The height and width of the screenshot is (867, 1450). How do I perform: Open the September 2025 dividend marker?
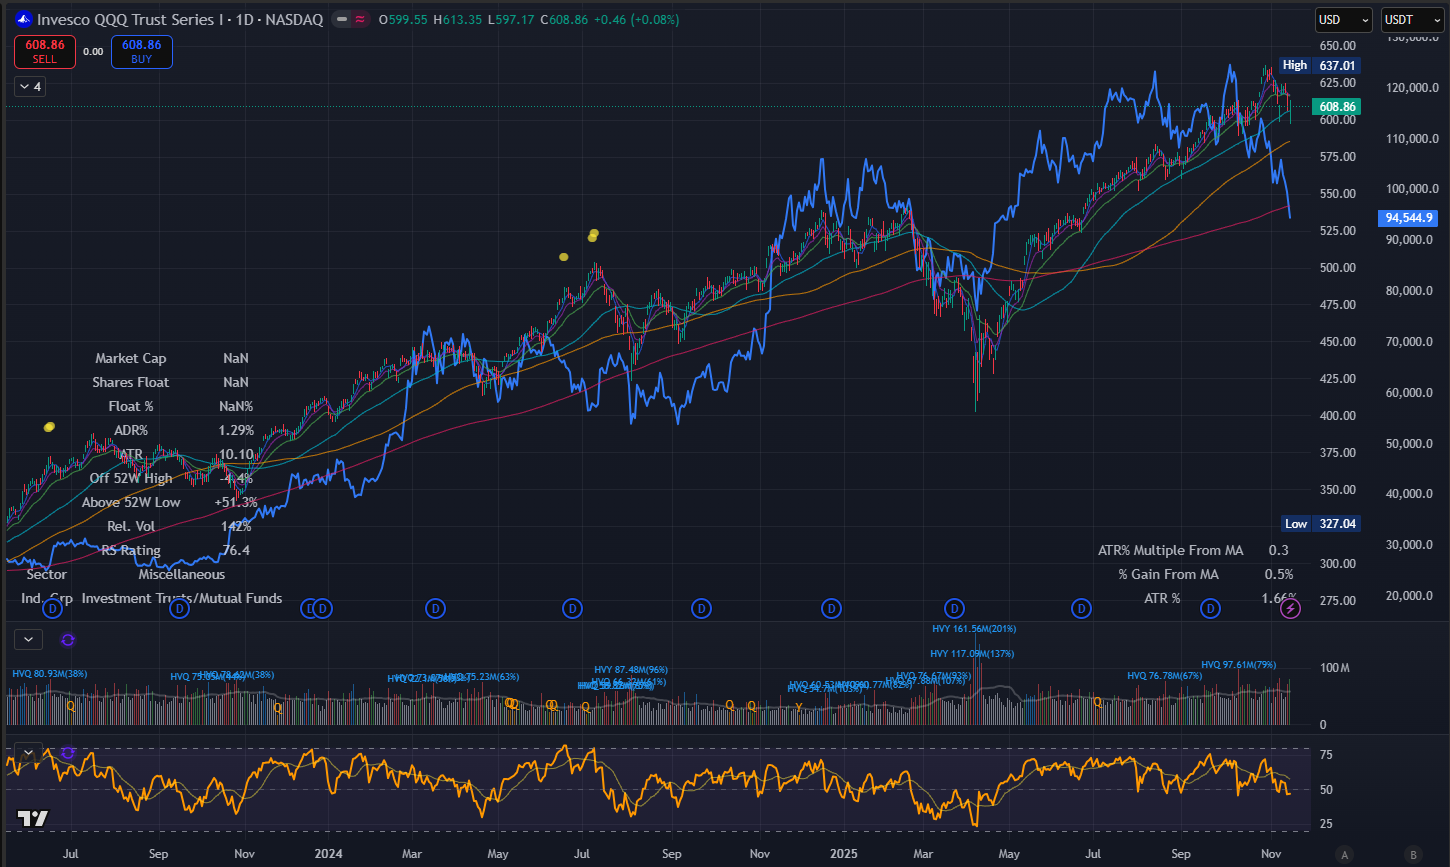click(1211, 608)
